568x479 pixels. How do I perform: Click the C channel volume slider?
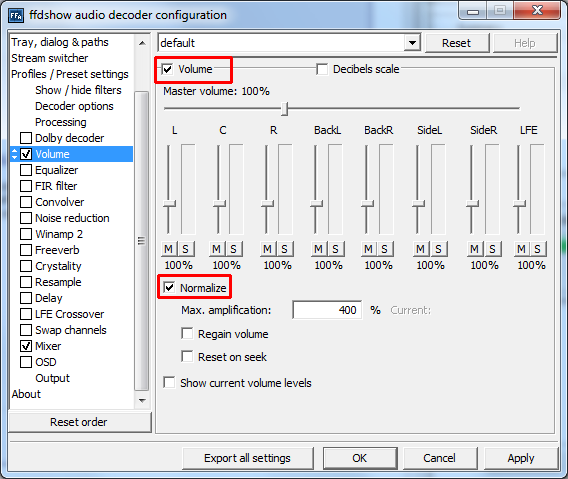pyautogui.click(x=219, y=204)
